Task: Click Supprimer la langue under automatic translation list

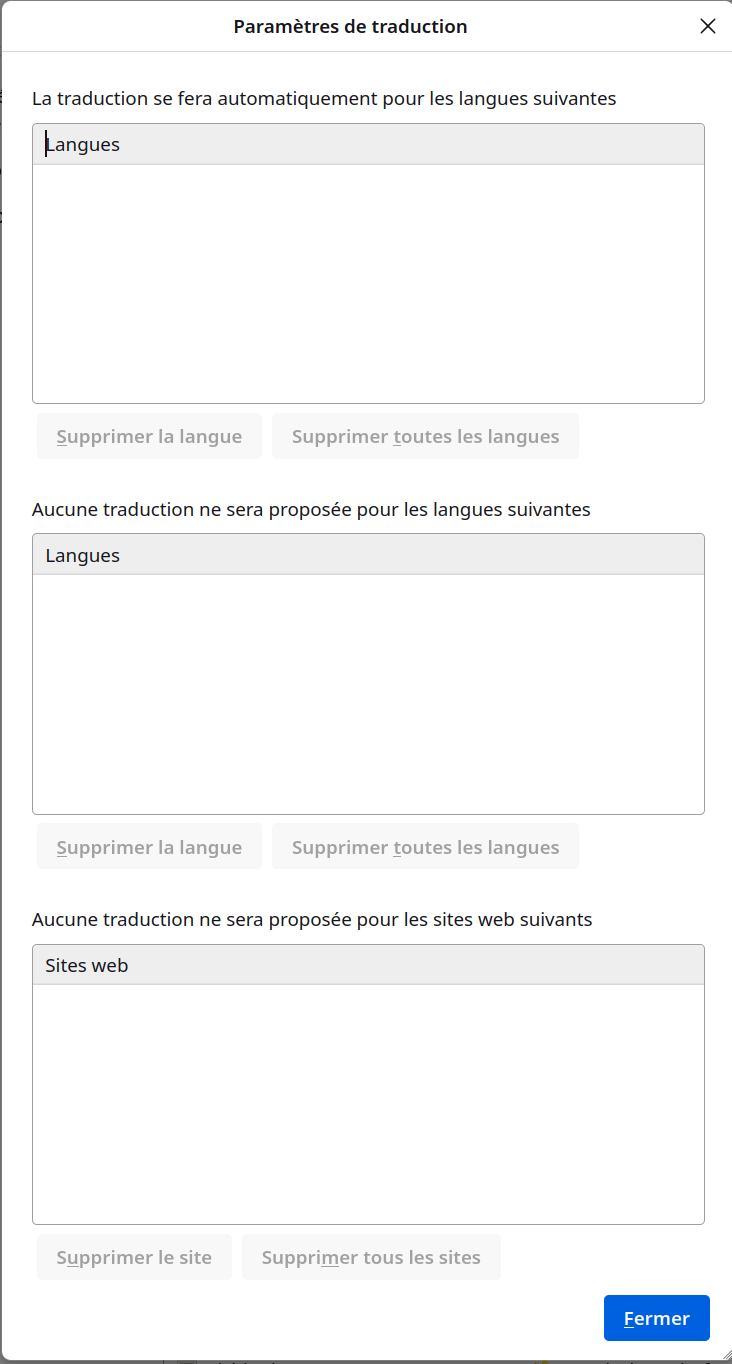Action: click(149, 436)
